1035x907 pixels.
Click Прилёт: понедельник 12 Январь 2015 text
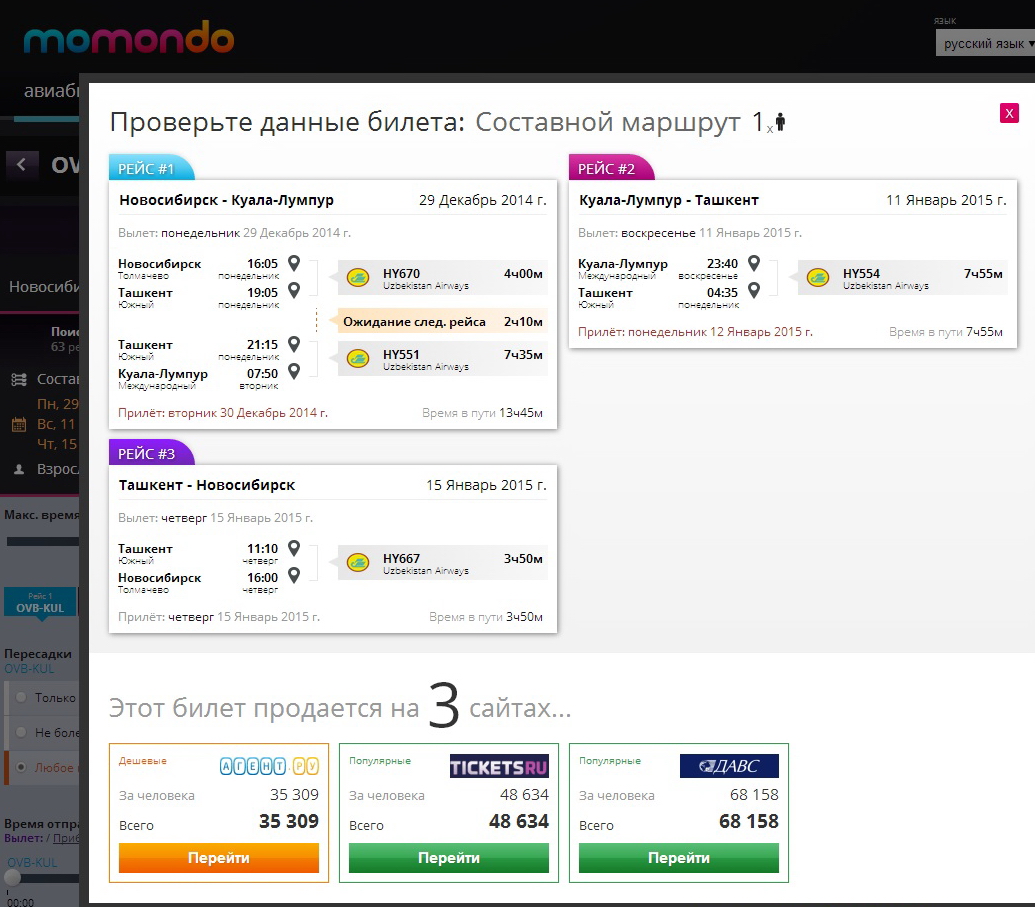coord(696,332)
